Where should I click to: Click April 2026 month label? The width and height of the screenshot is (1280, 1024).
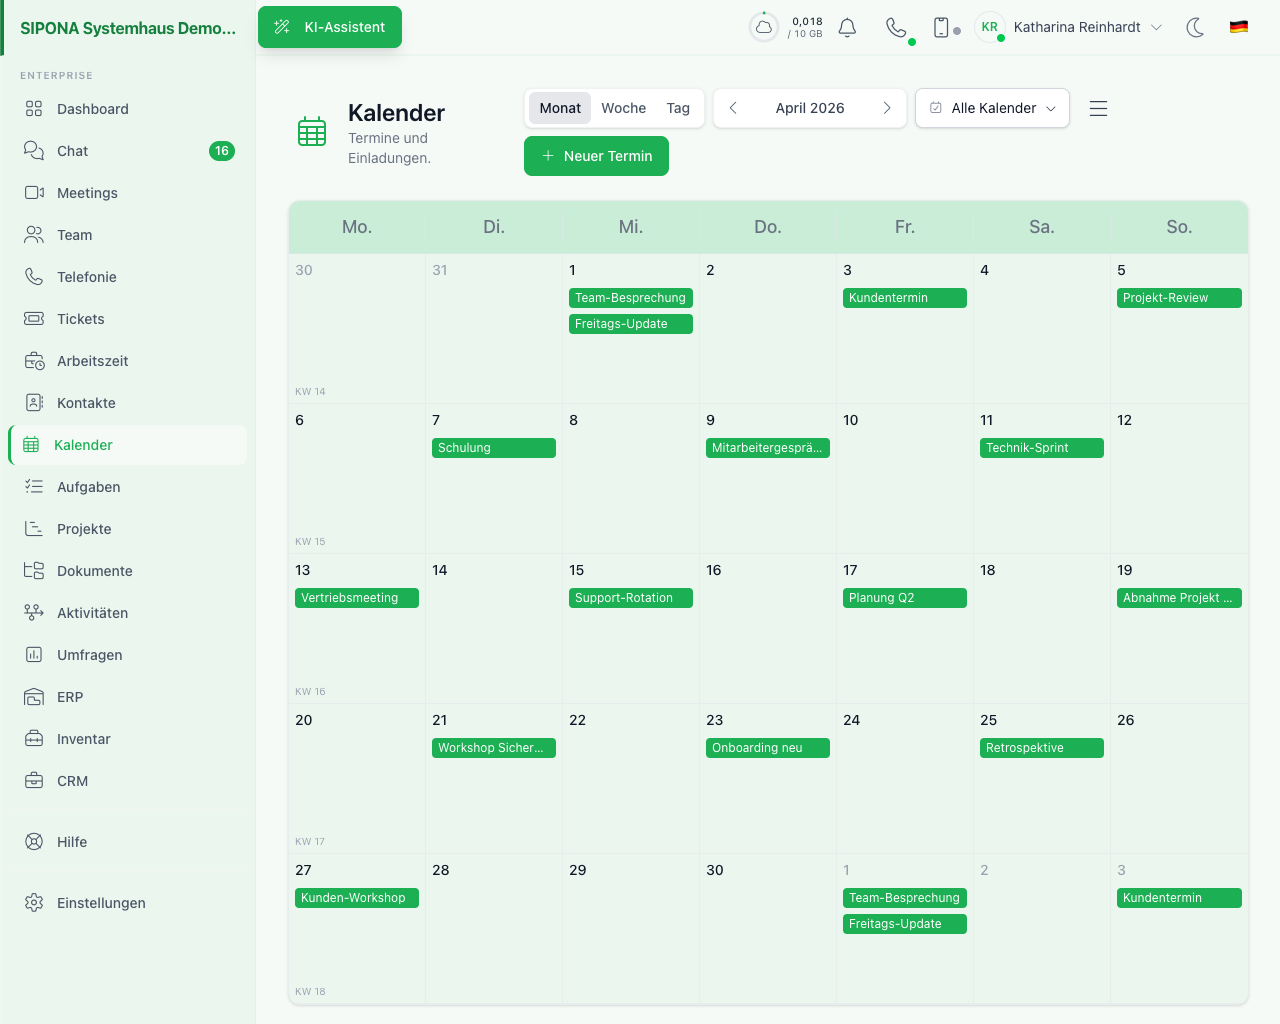[x=810, y=108]
